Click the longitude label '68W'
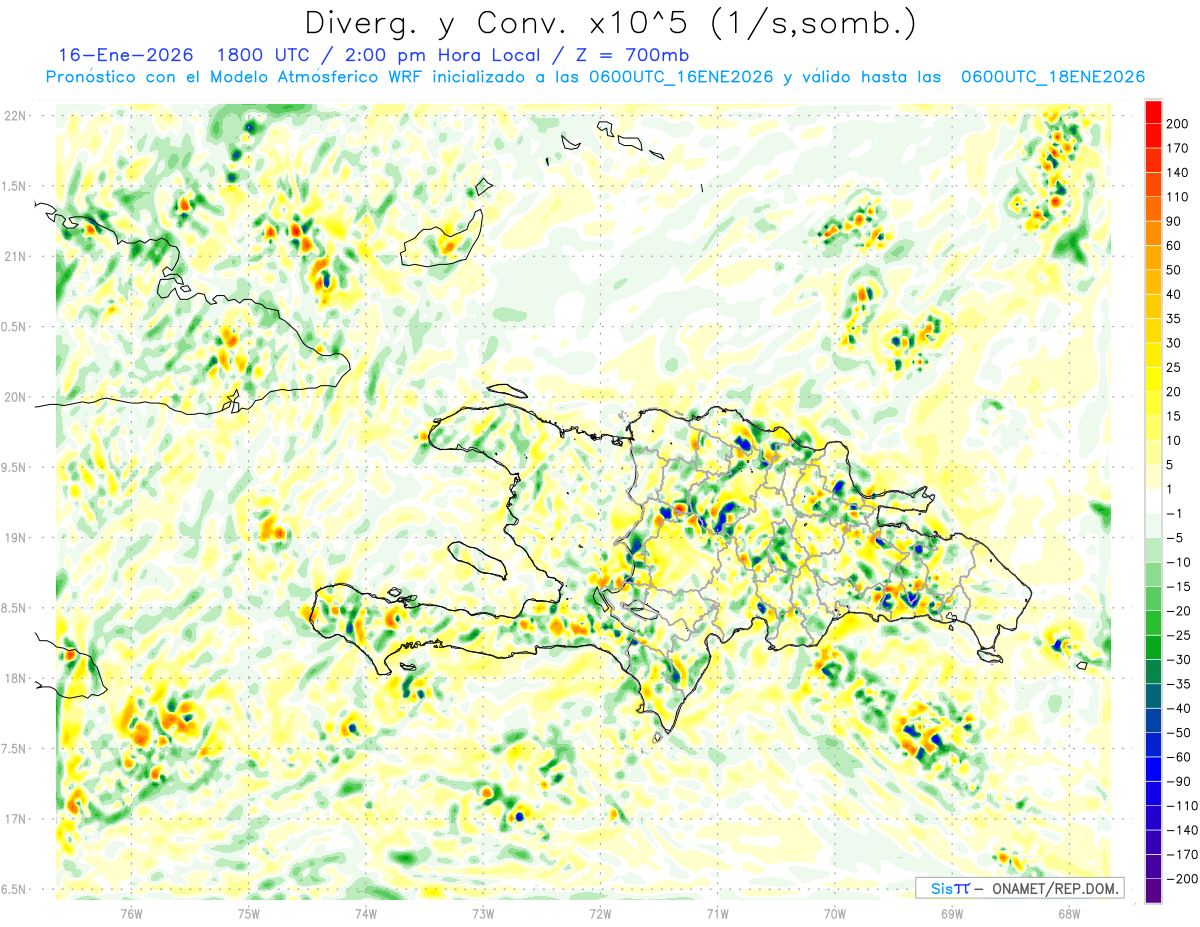Image resolution: width=1200 pixels, height=927 pixels. [1068, 913]
